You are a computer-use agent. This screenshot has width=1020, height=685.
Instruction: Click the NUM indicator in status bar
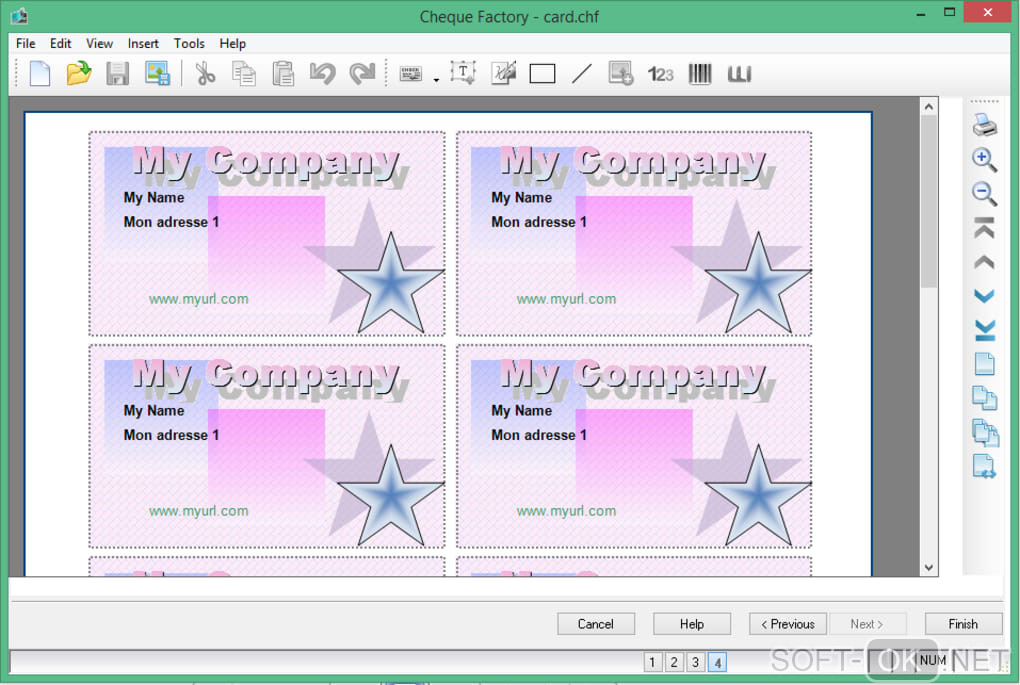(933, 660)
